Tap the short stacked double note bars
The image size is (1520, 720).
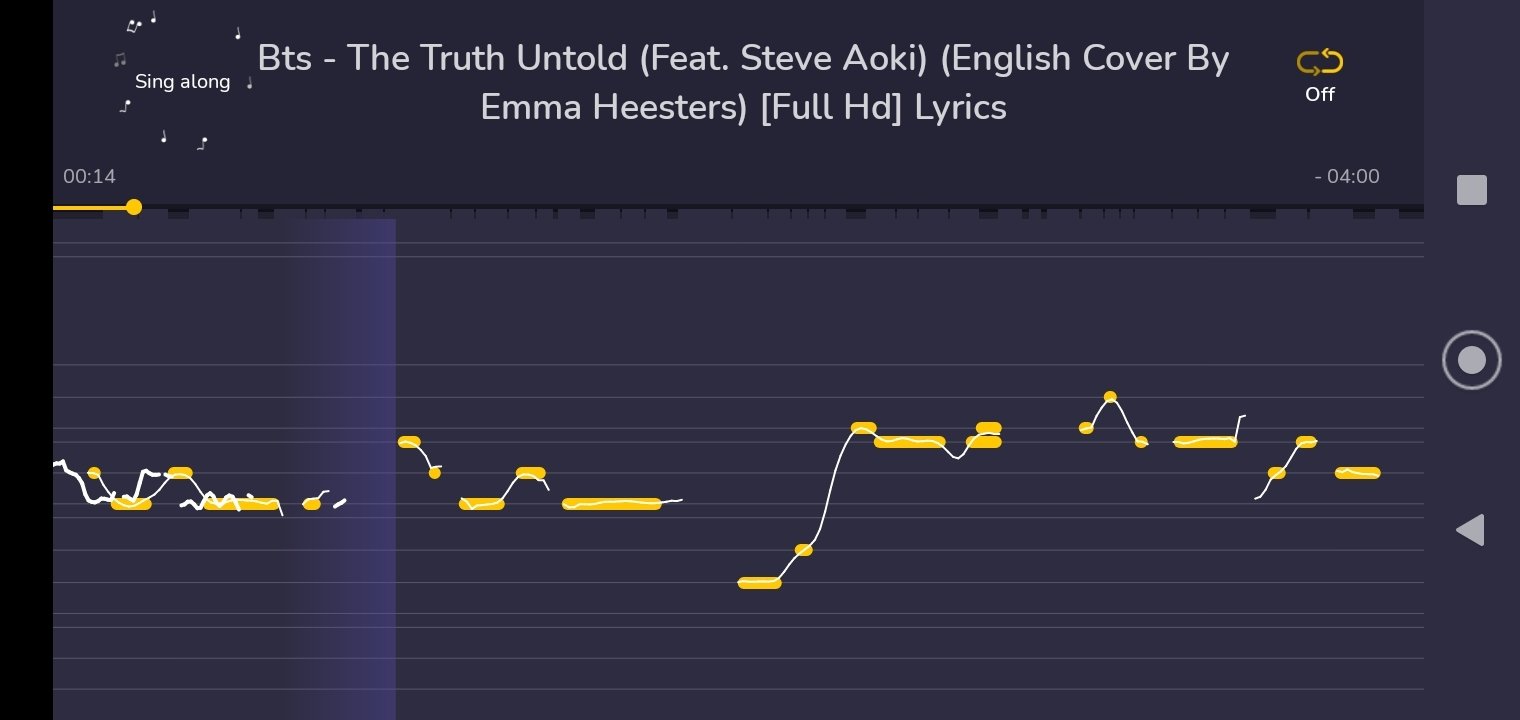point(984,435)
